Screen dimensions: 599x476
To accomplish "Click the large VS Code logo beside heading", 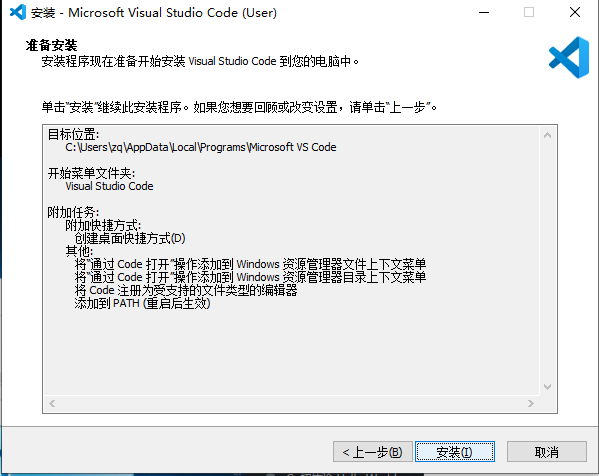I will (x=569, y=57).
